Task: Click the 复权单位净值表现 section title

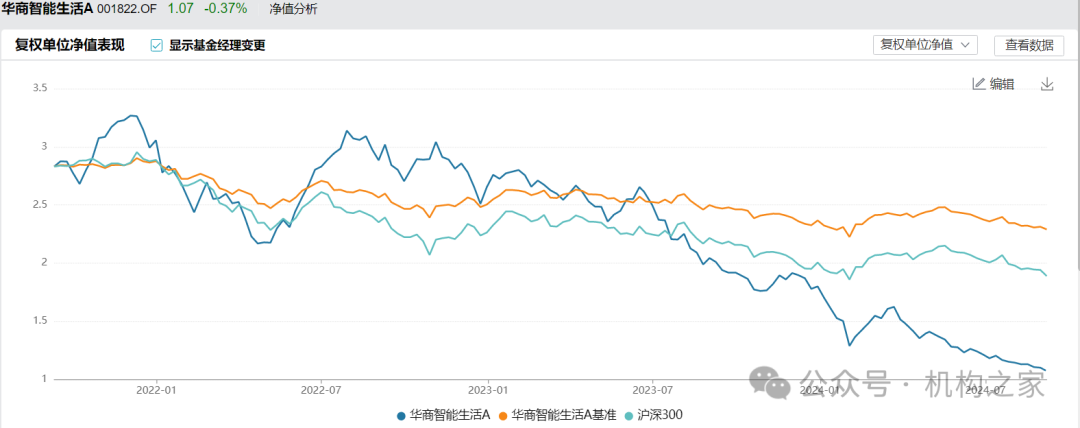Action: click(x=69, y=45)
